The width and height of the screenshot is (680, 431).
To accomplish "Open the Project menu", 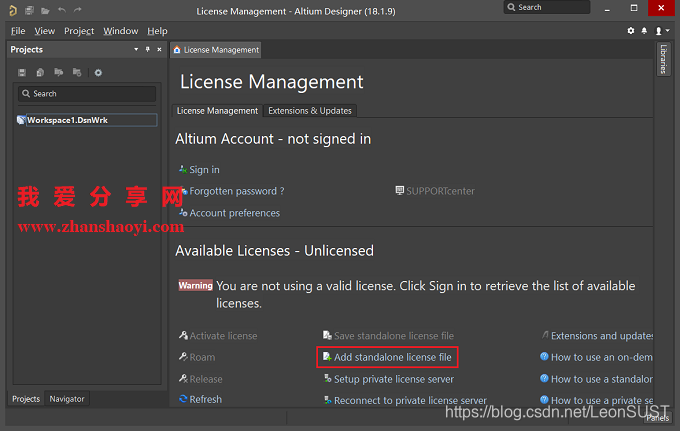I will [x=79, y=31].
